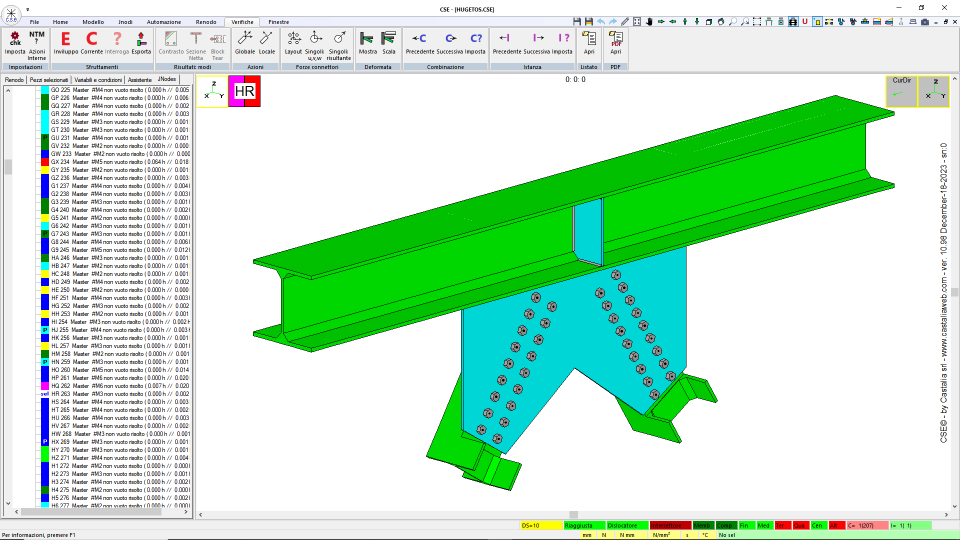Click the CurDir view button
The image size is (960, 540).
[901, 91]
